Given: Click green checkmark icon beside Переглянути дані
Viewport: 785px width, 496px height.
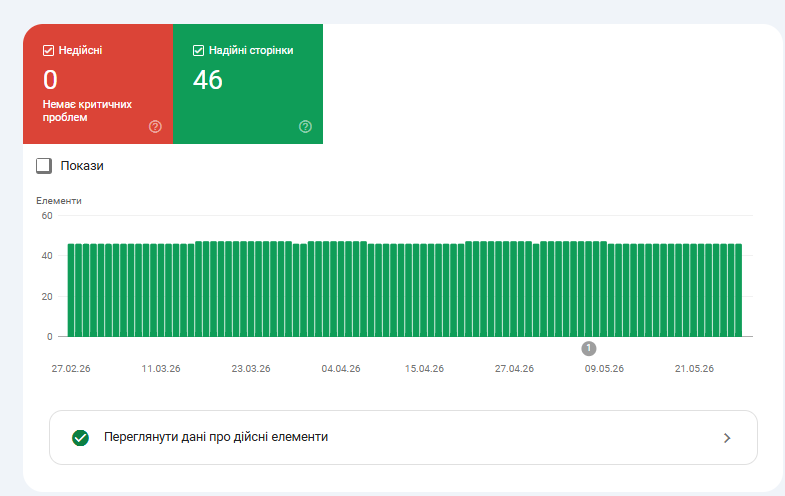Looking at the screenshot, I should point(80,438).
